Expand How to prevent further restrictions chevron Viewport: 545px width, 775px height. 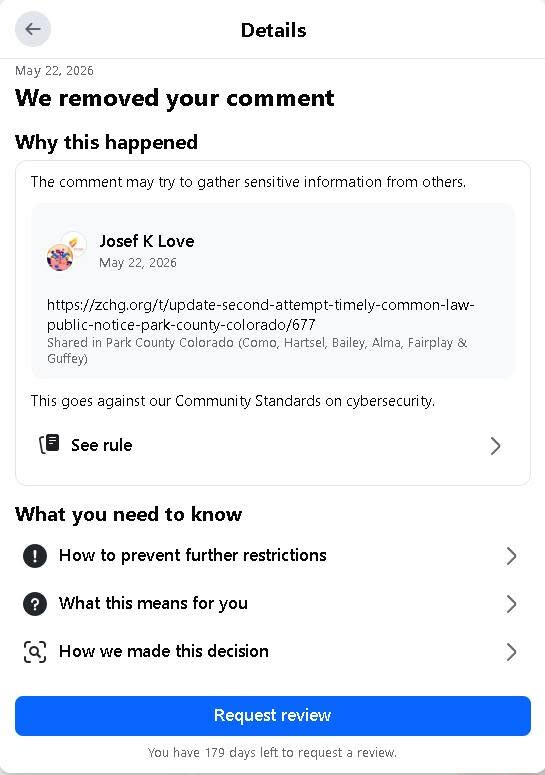[511, 556]
